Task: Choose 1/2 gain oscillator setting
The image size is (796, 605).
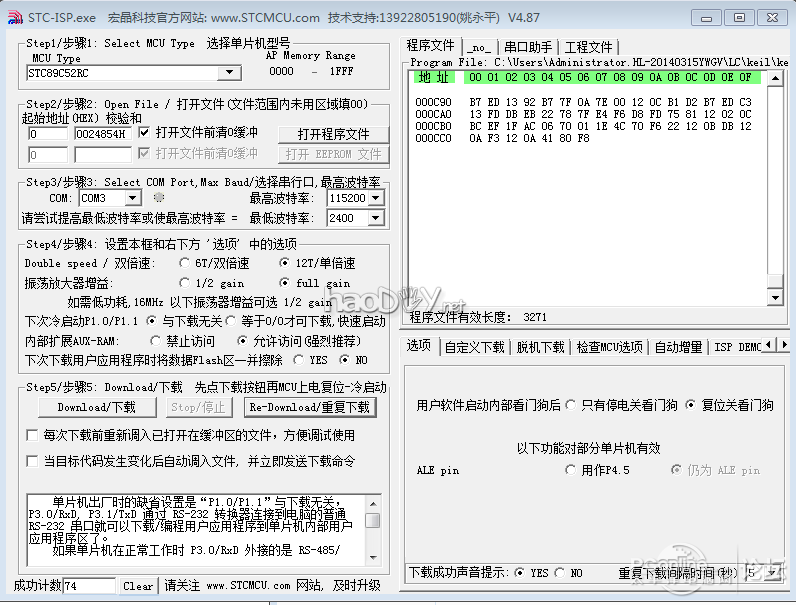Action: tap(184, 283)
